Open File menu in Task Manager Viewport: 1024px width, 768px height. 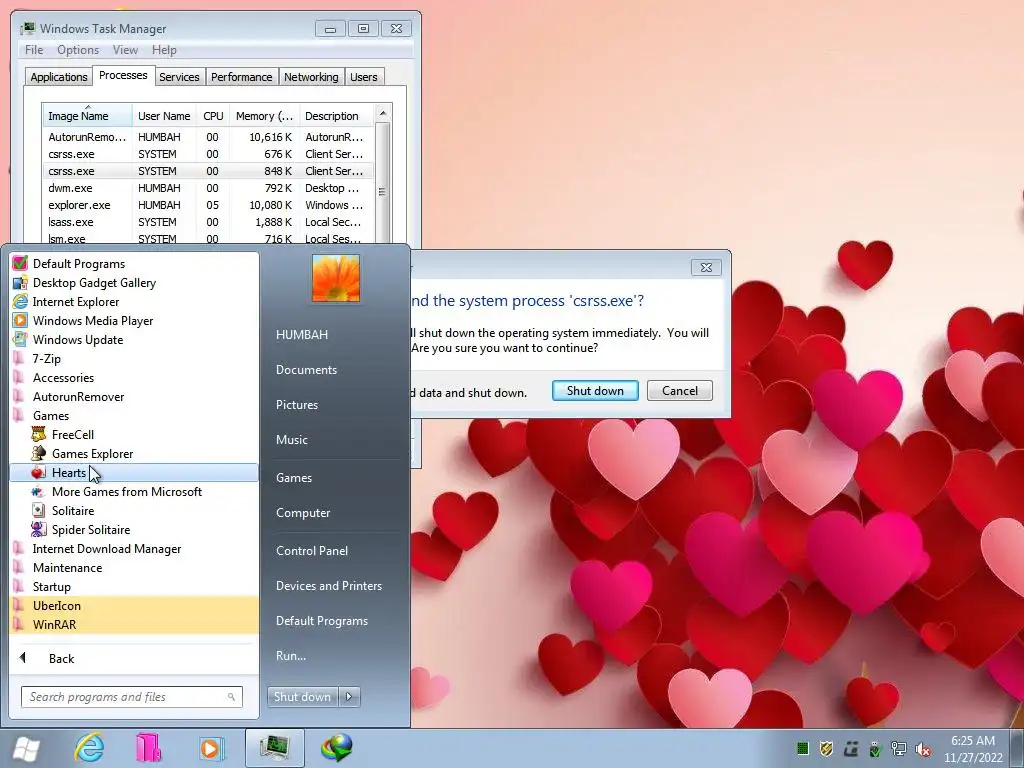point(34,50)
